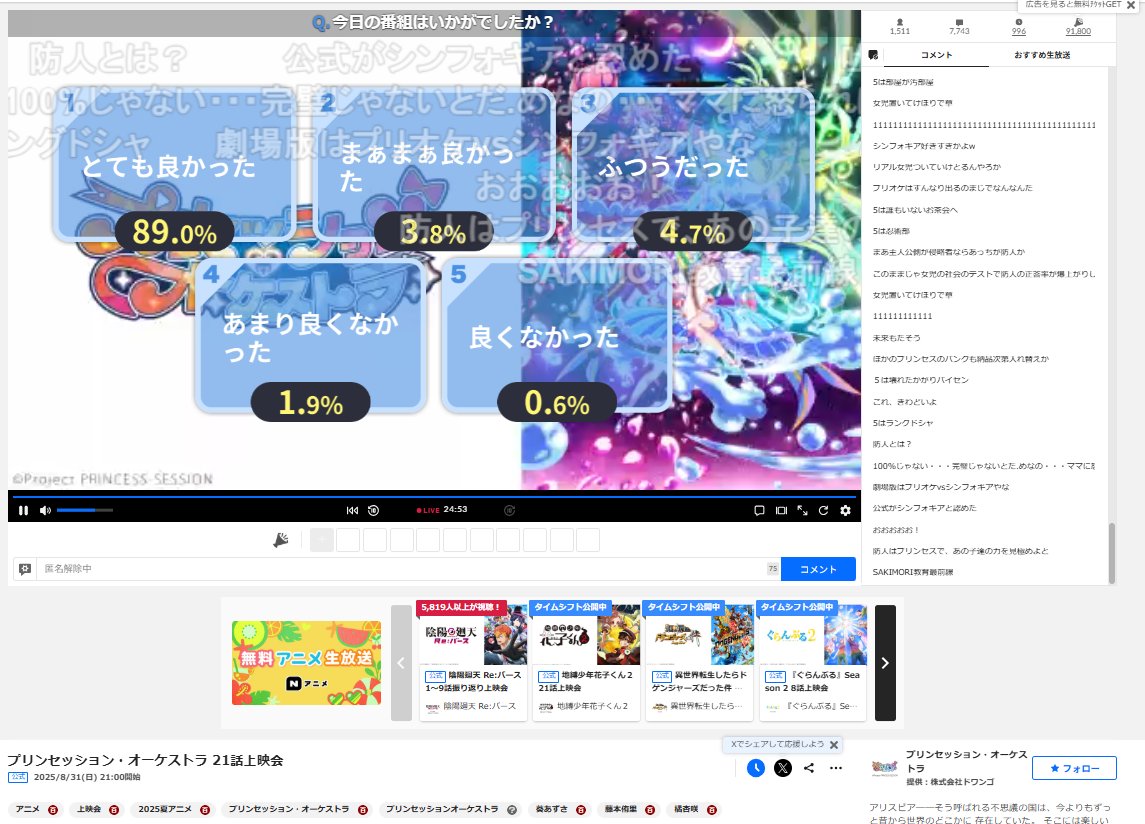
Task: Submit with the blue コメント button
Action: [818, 569]
